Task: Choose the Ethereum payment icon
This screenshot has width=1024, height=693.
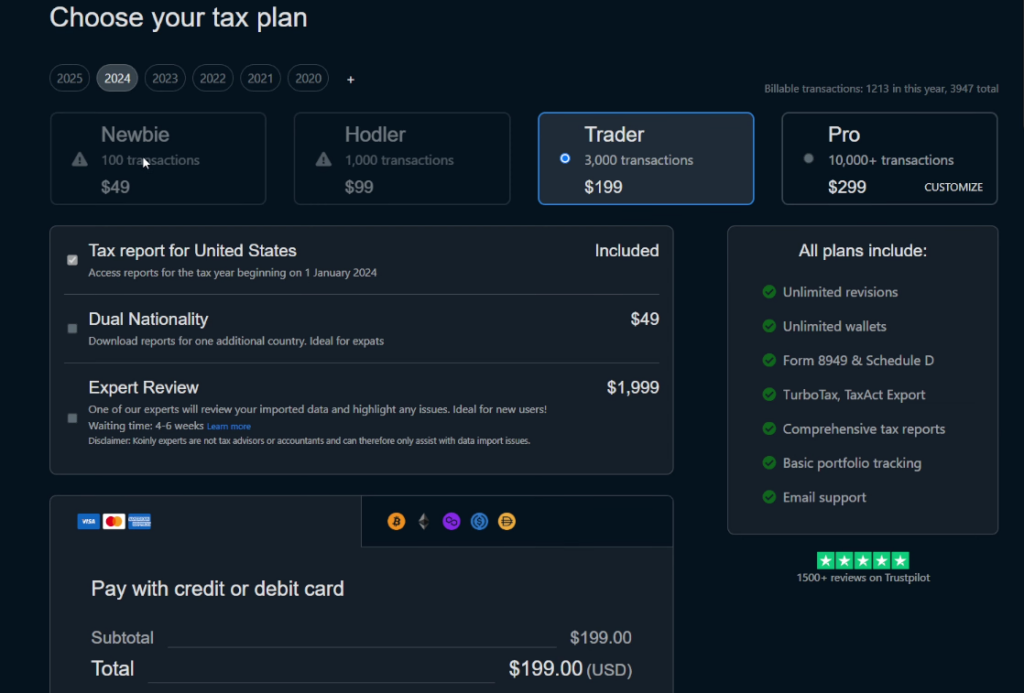Action: pyautogui.click(x=424, y=521)
